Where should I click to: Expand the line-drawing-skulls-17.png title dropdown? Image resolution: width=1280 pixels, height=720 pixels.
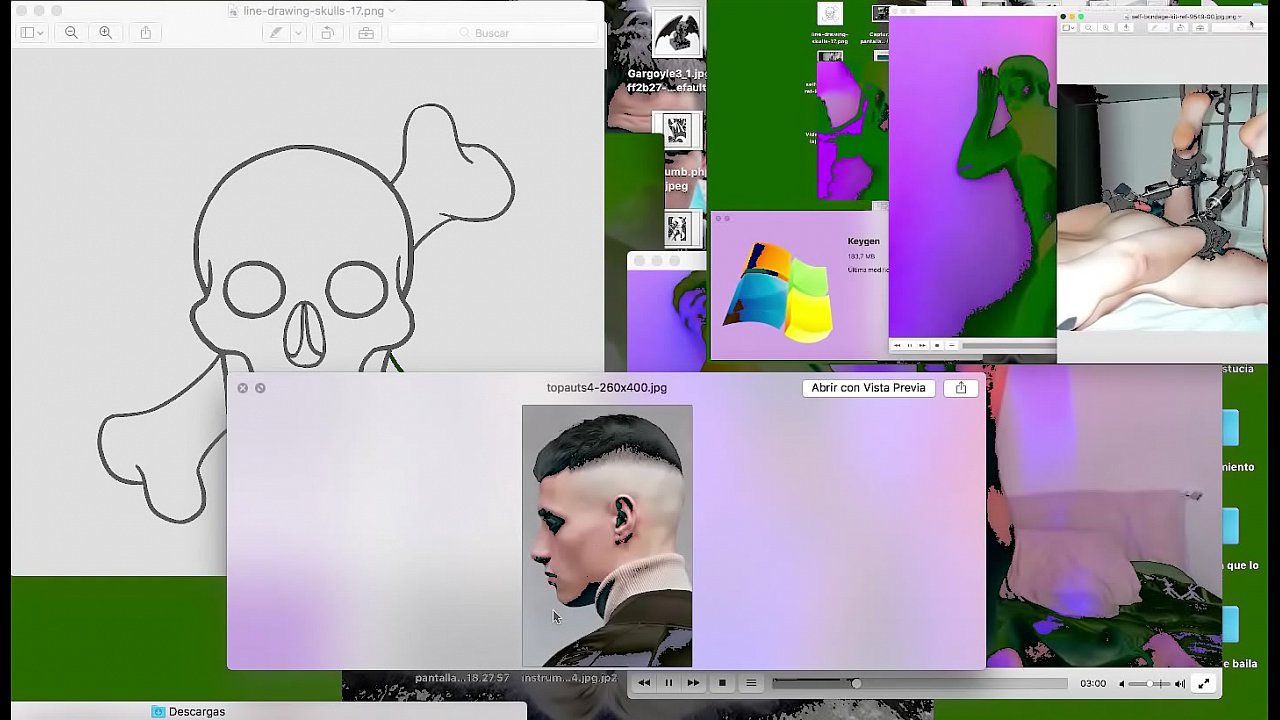point(391,11)
